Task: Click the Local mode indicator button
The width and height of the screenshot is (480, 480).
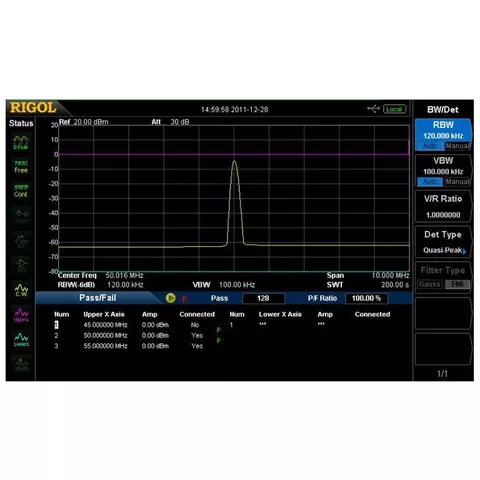Action: 394,109
